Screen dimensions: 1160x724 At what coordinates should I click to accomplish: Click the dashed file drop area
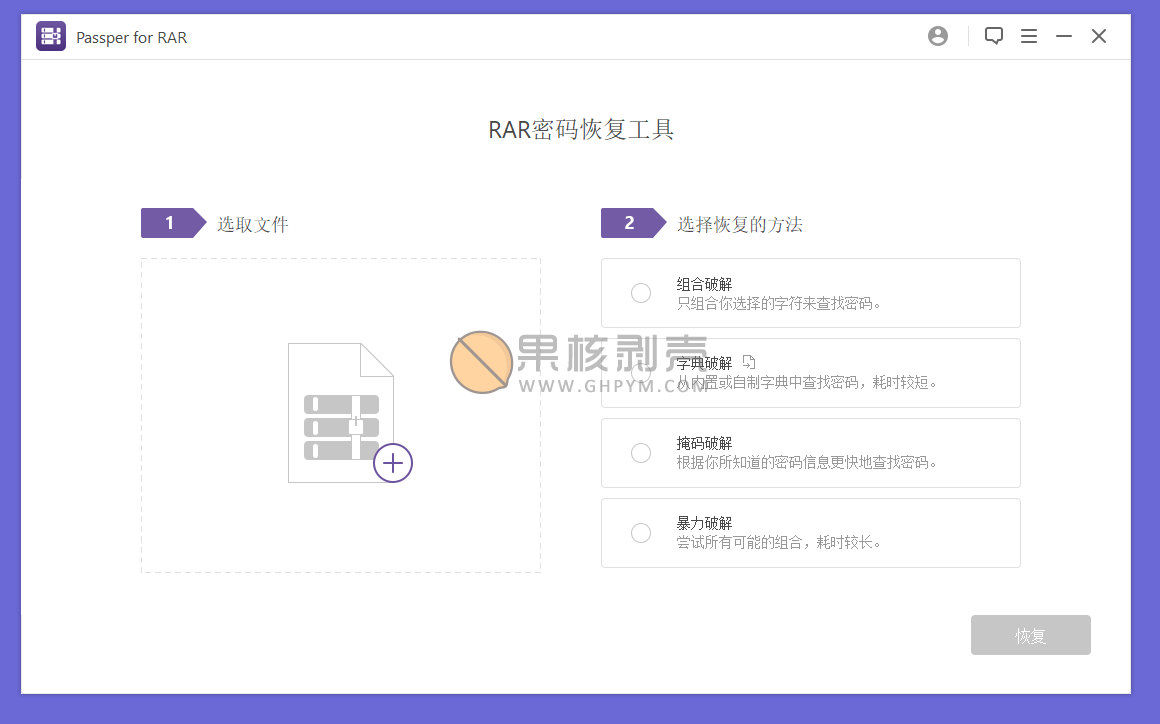(341, 415)
